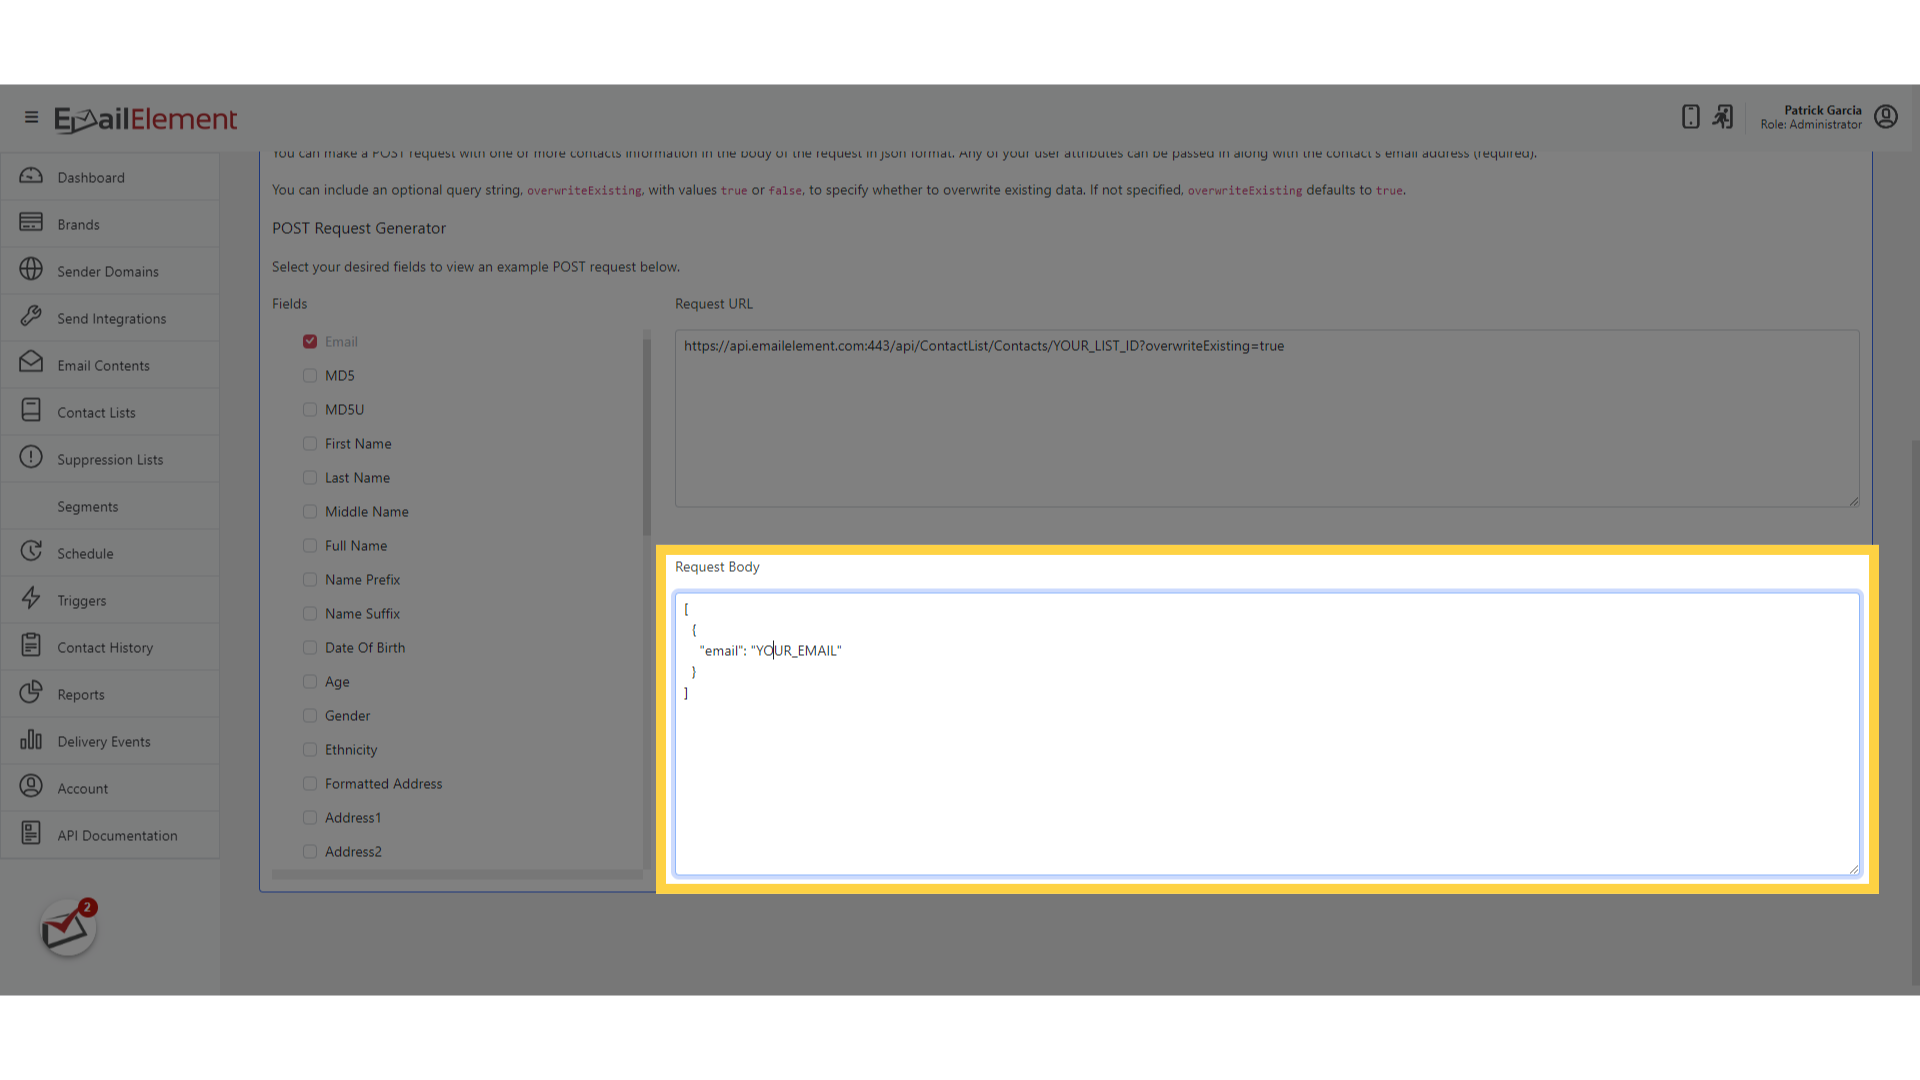
Task: Click the Contact Lists book icon
Action: coord(31,411)
